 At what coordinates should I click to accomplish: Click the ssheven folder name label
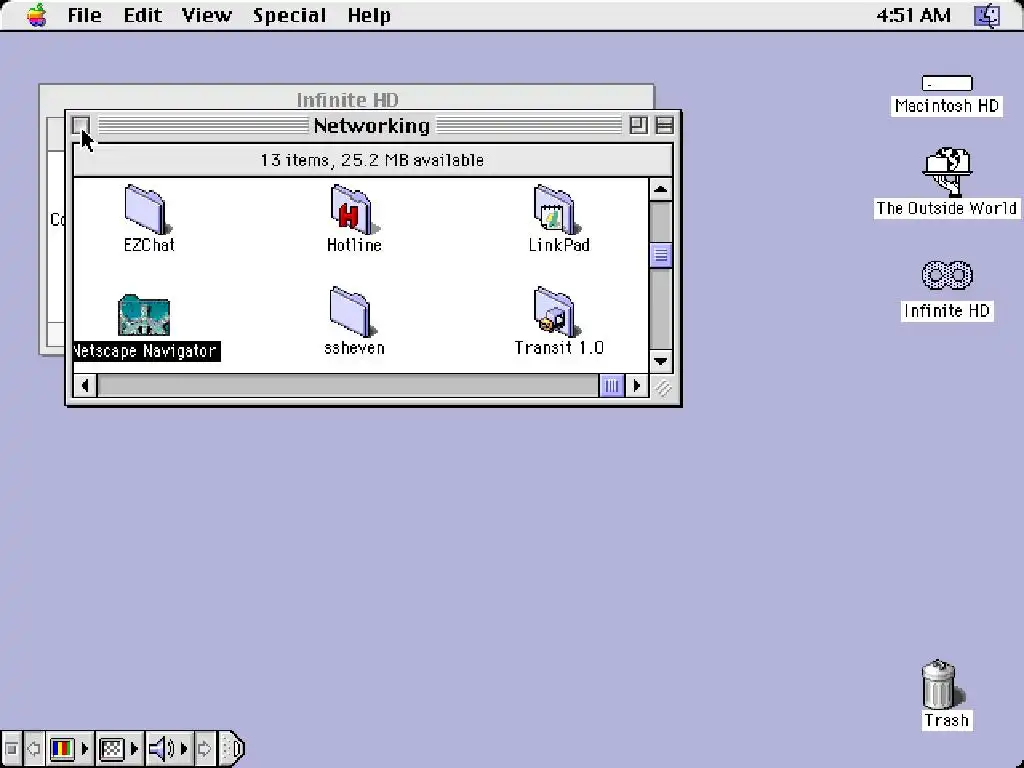[x=354, y=348]
